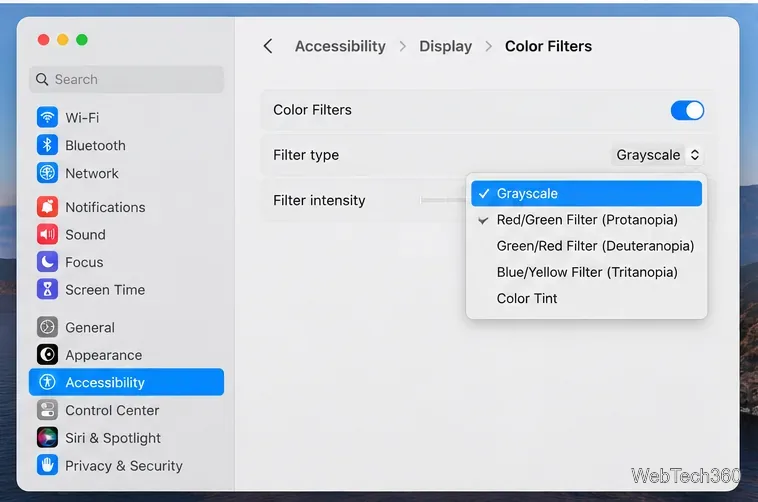Click the Filter type label

pos(306,155)
